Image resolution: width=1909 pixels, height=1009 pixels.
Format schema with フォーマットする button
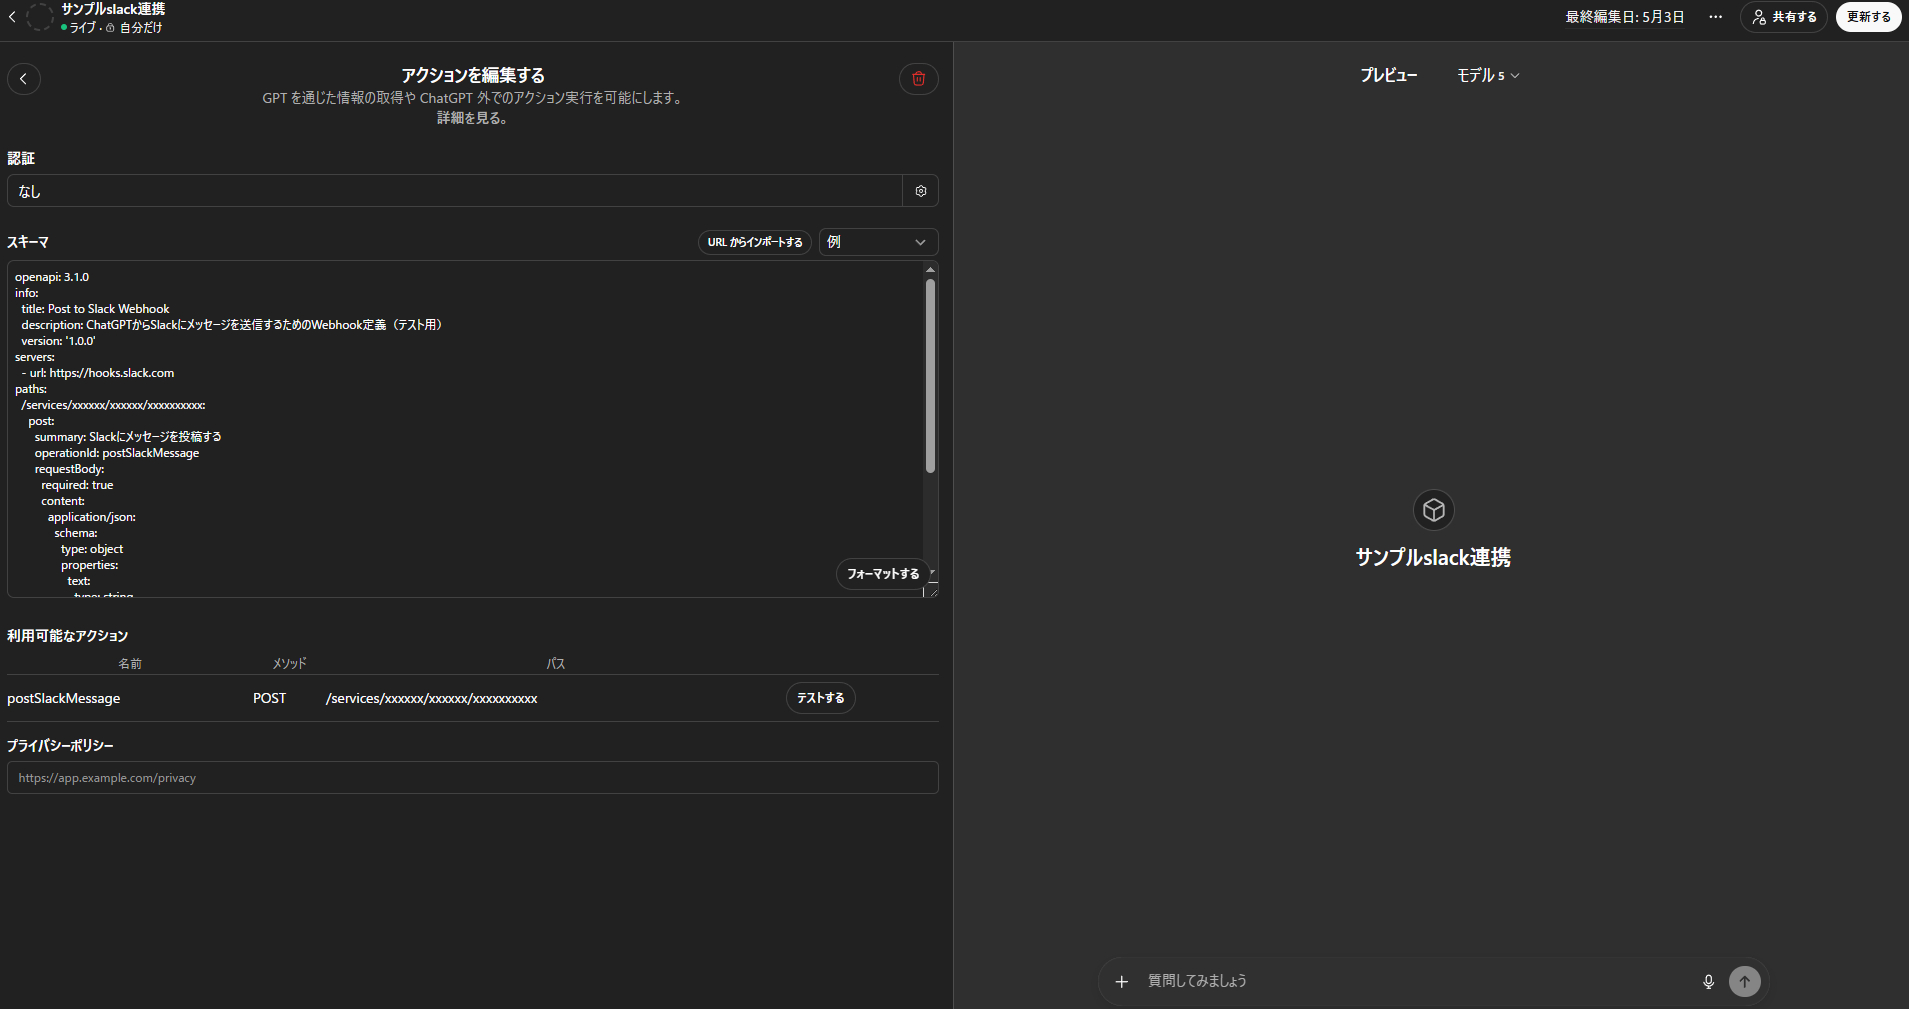point(883,574)
